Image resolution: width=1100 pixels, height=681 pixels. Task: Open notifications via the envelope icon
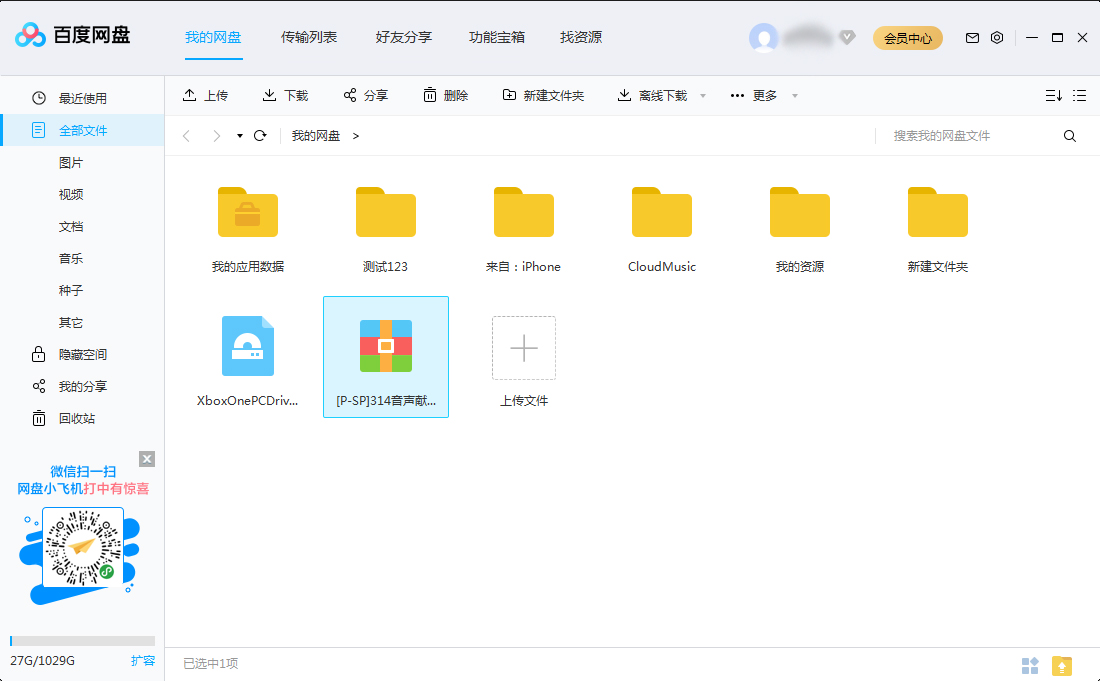(x=971, y=36)
